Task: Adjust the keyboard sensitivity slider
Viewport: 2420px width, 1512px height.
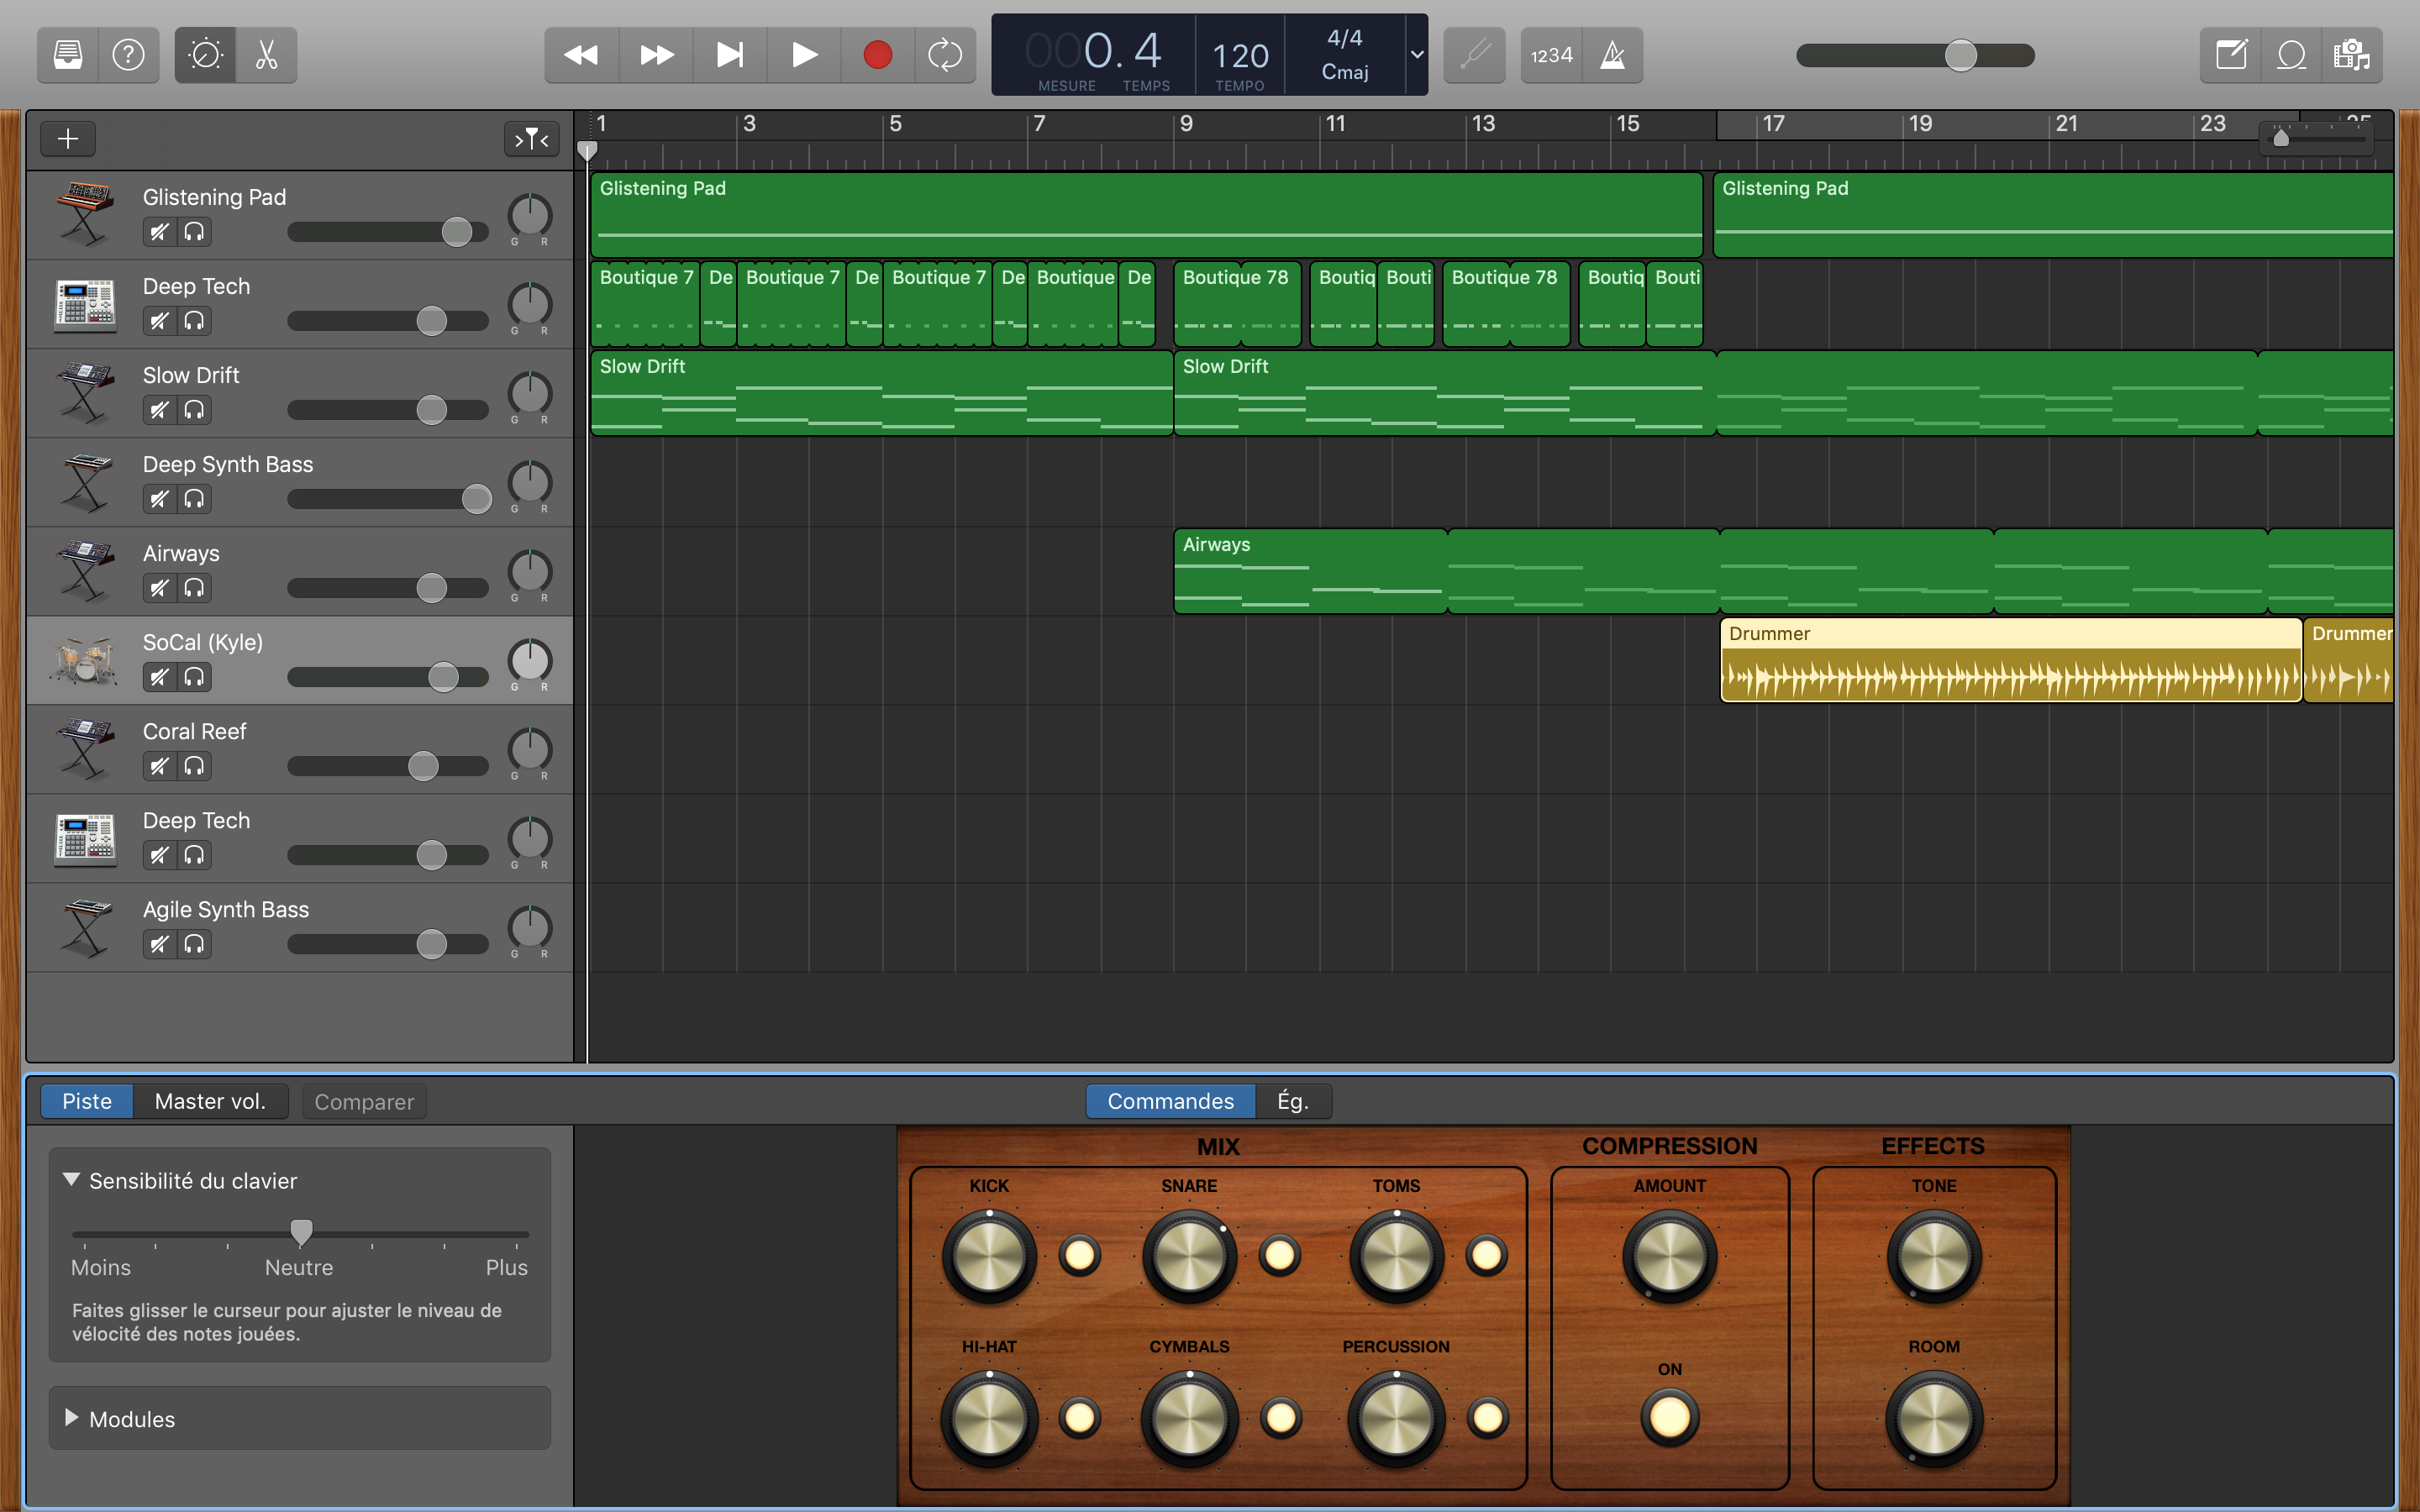Action: click(x=300, y=1233)
